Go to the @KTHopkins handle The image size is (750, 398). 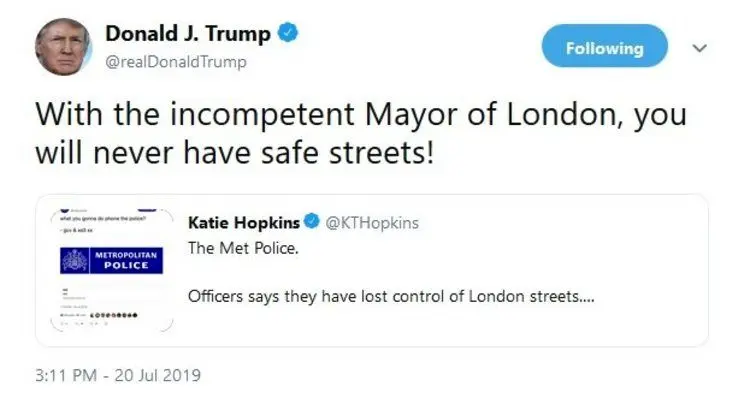[x=372, y=222]
